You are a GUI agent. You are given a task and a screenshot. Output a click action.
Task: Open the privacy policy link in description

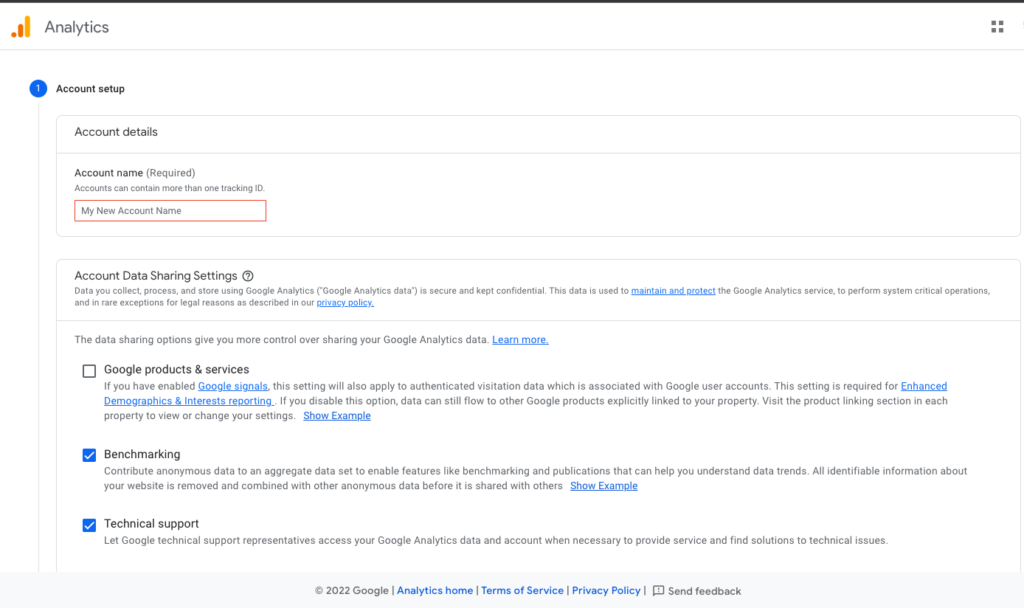(x=345, y=302)
